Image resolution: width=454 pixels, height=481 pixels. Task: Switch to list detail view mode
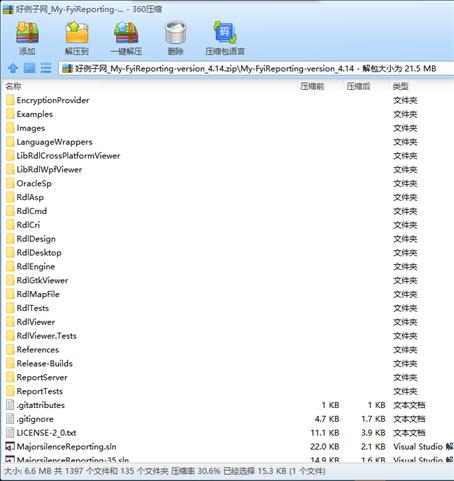(x=46, y=68)
